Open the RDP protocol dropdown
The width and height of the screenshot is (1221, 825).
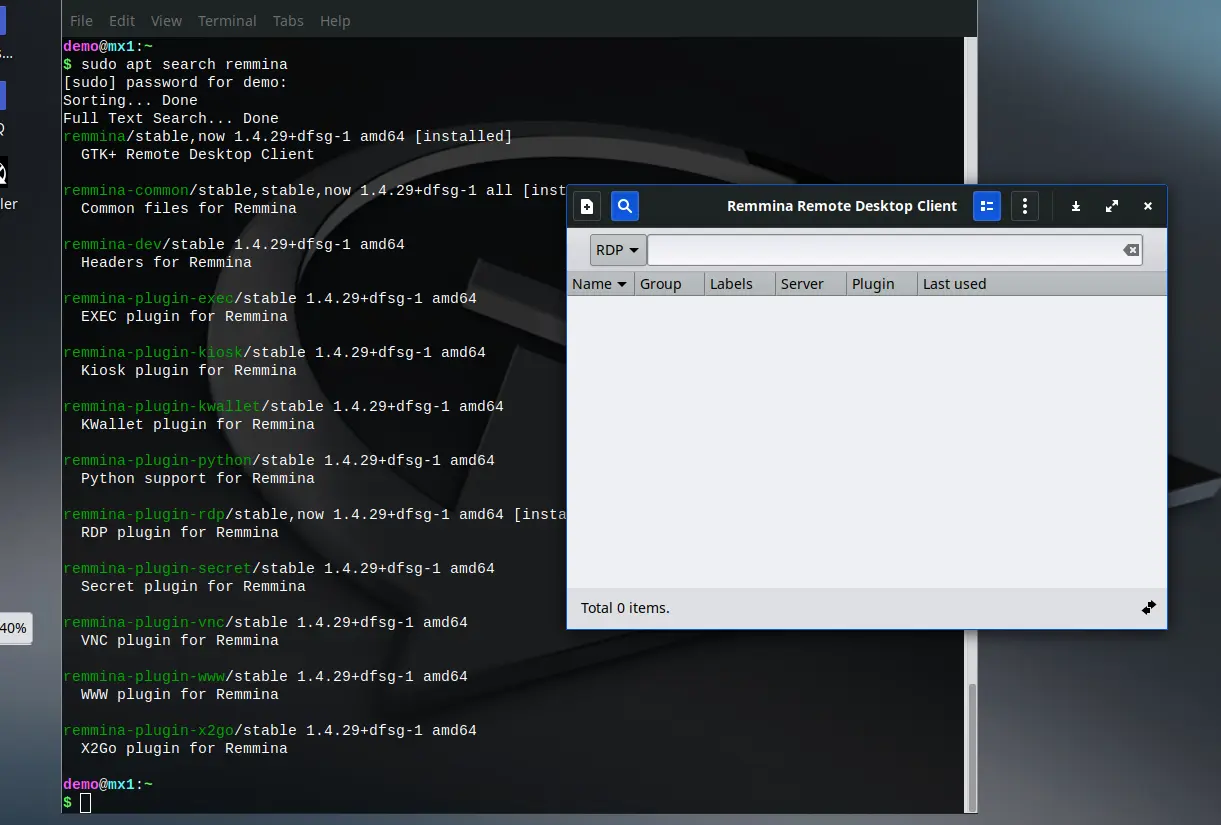coord(618,250)
